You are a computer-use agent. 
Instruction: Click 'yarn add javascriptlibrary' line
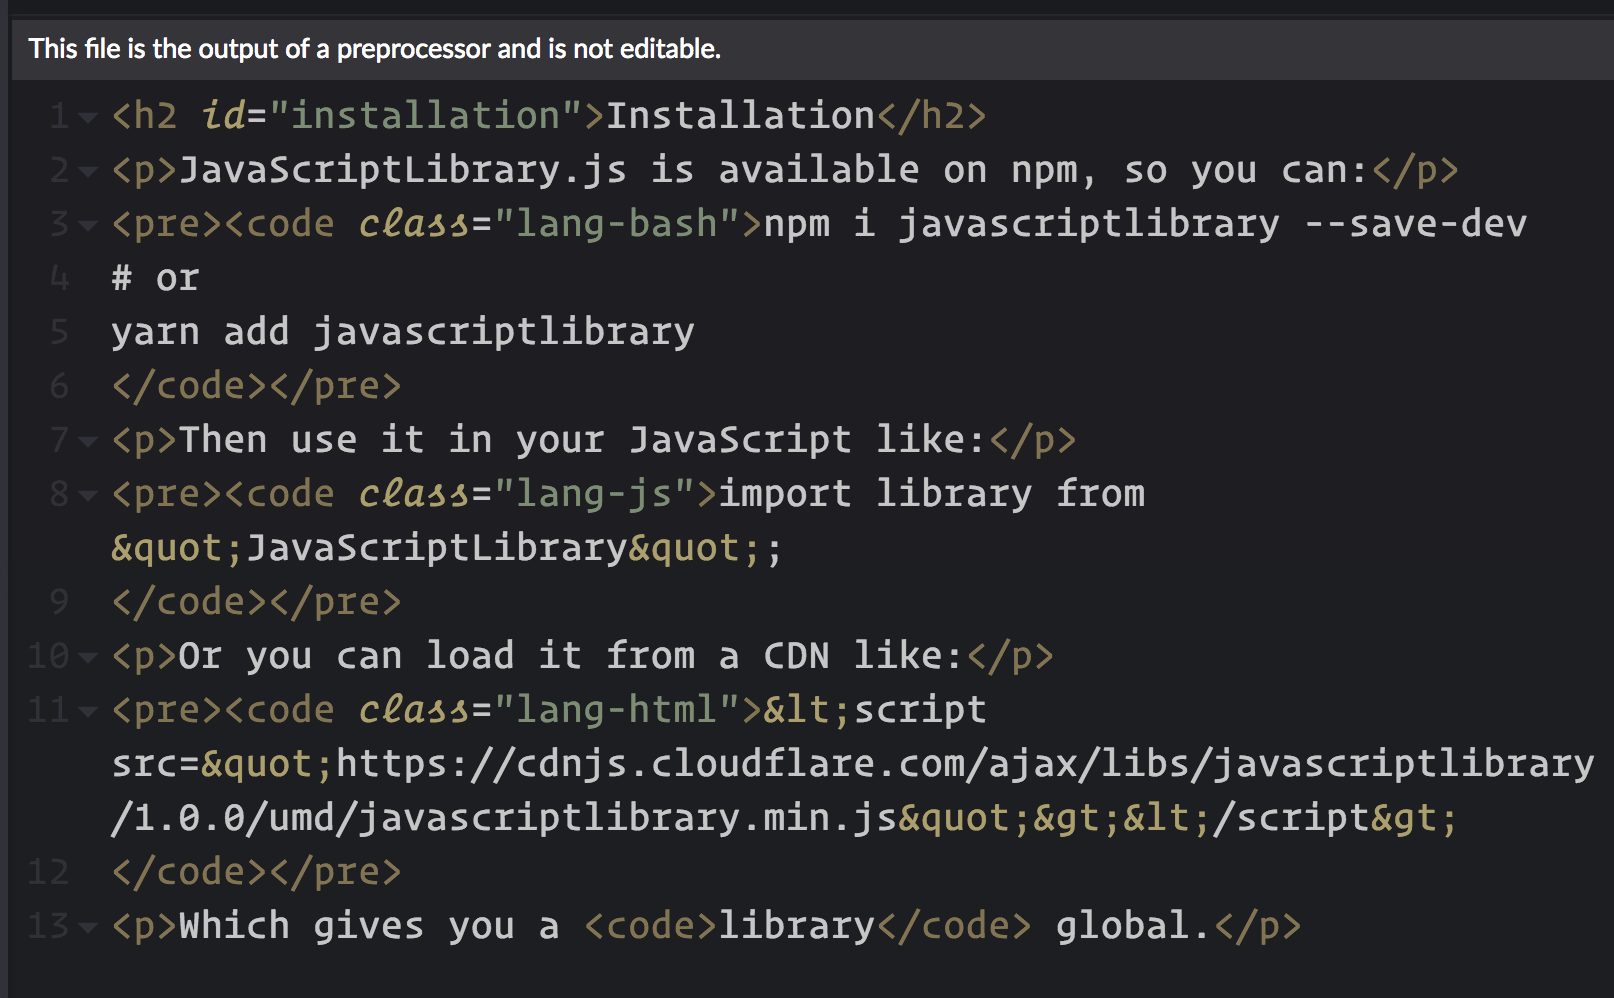click(x=403, y=332)
